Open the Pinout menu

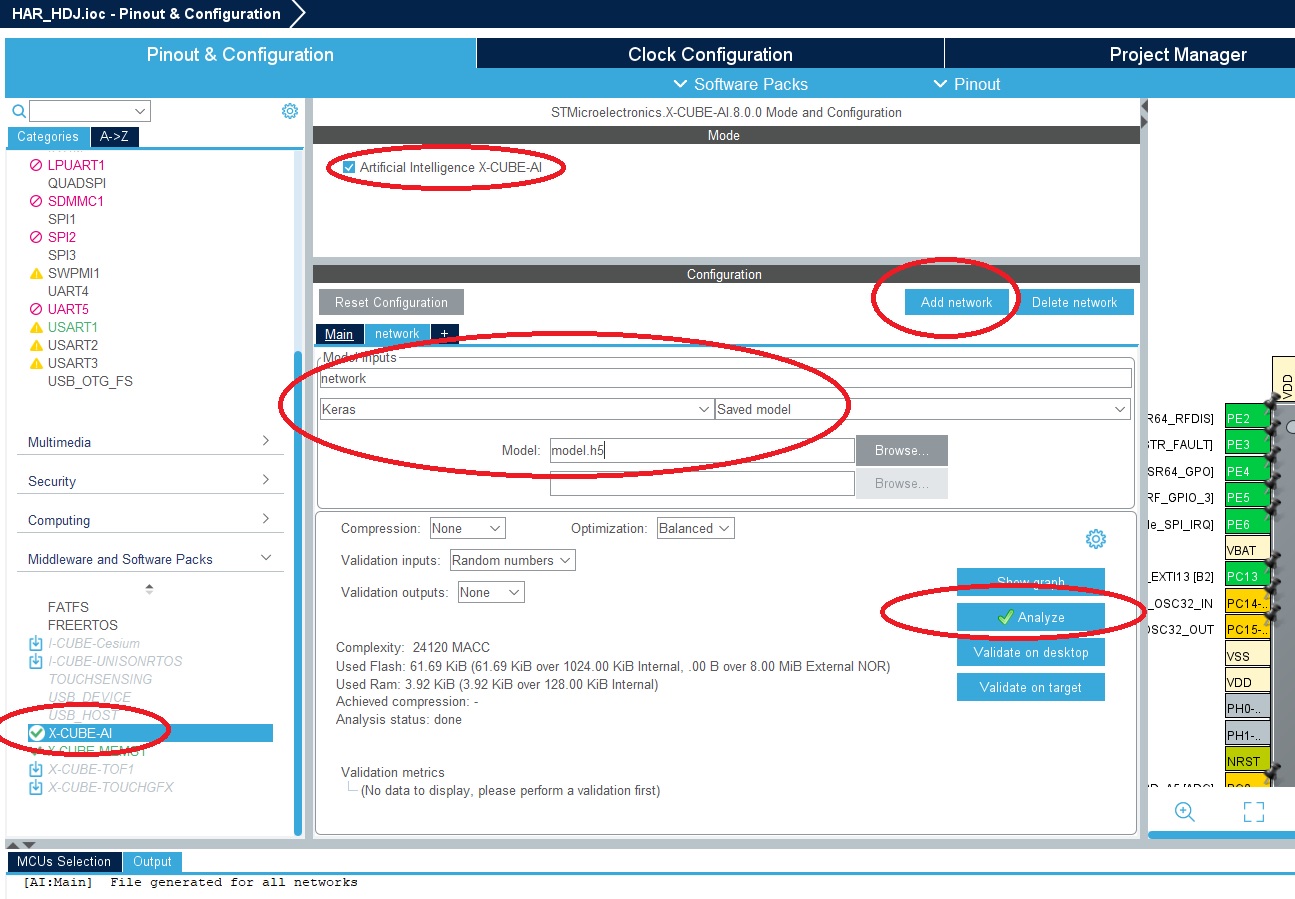(966, 84)
